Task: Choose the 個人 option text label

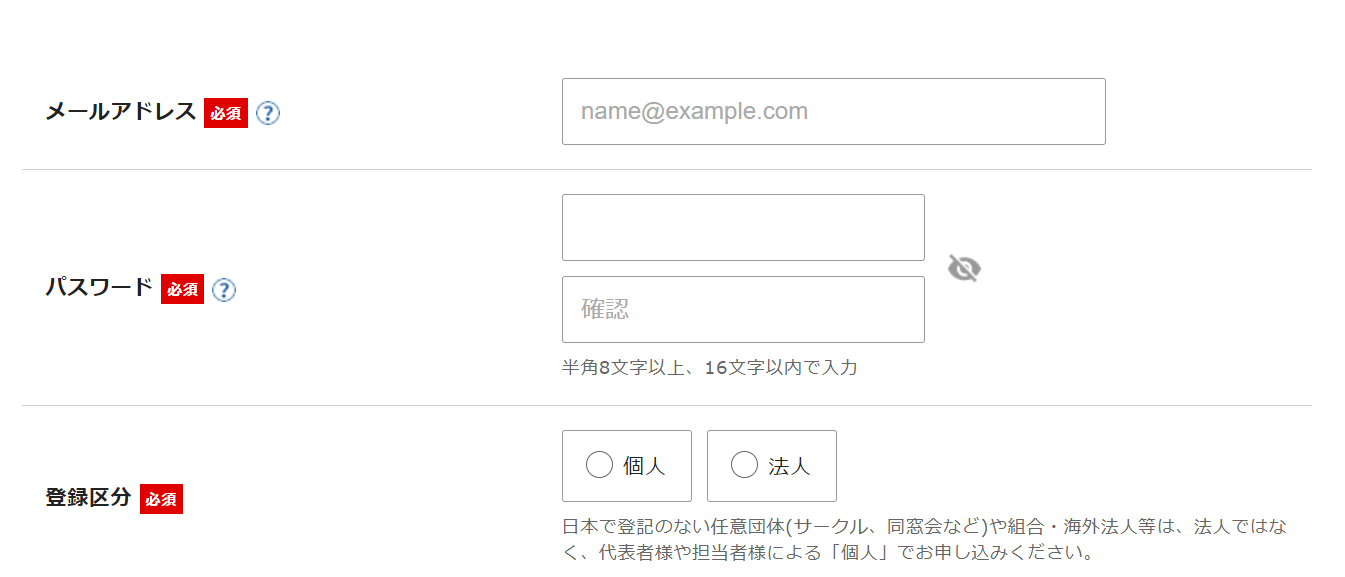Action: pyautogui.click(x=644, y=466)
